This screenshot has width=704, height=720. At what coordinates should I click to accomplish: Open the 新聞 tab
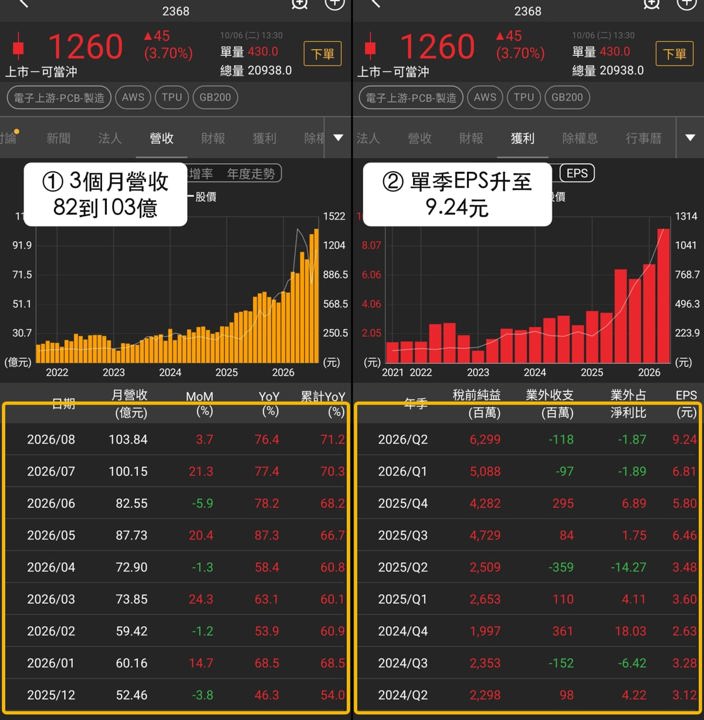click(58, 138)
